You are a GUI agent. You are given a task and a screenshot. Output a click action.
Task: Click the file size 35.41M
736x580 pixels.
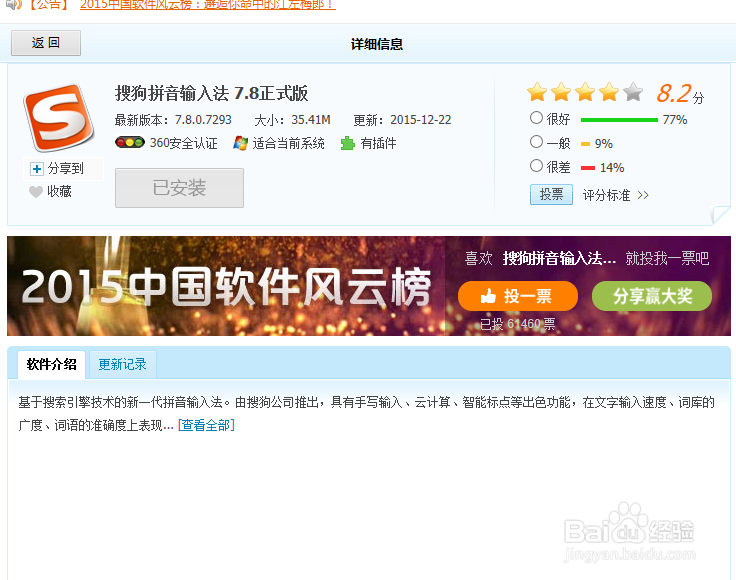(x=311, y=120)
